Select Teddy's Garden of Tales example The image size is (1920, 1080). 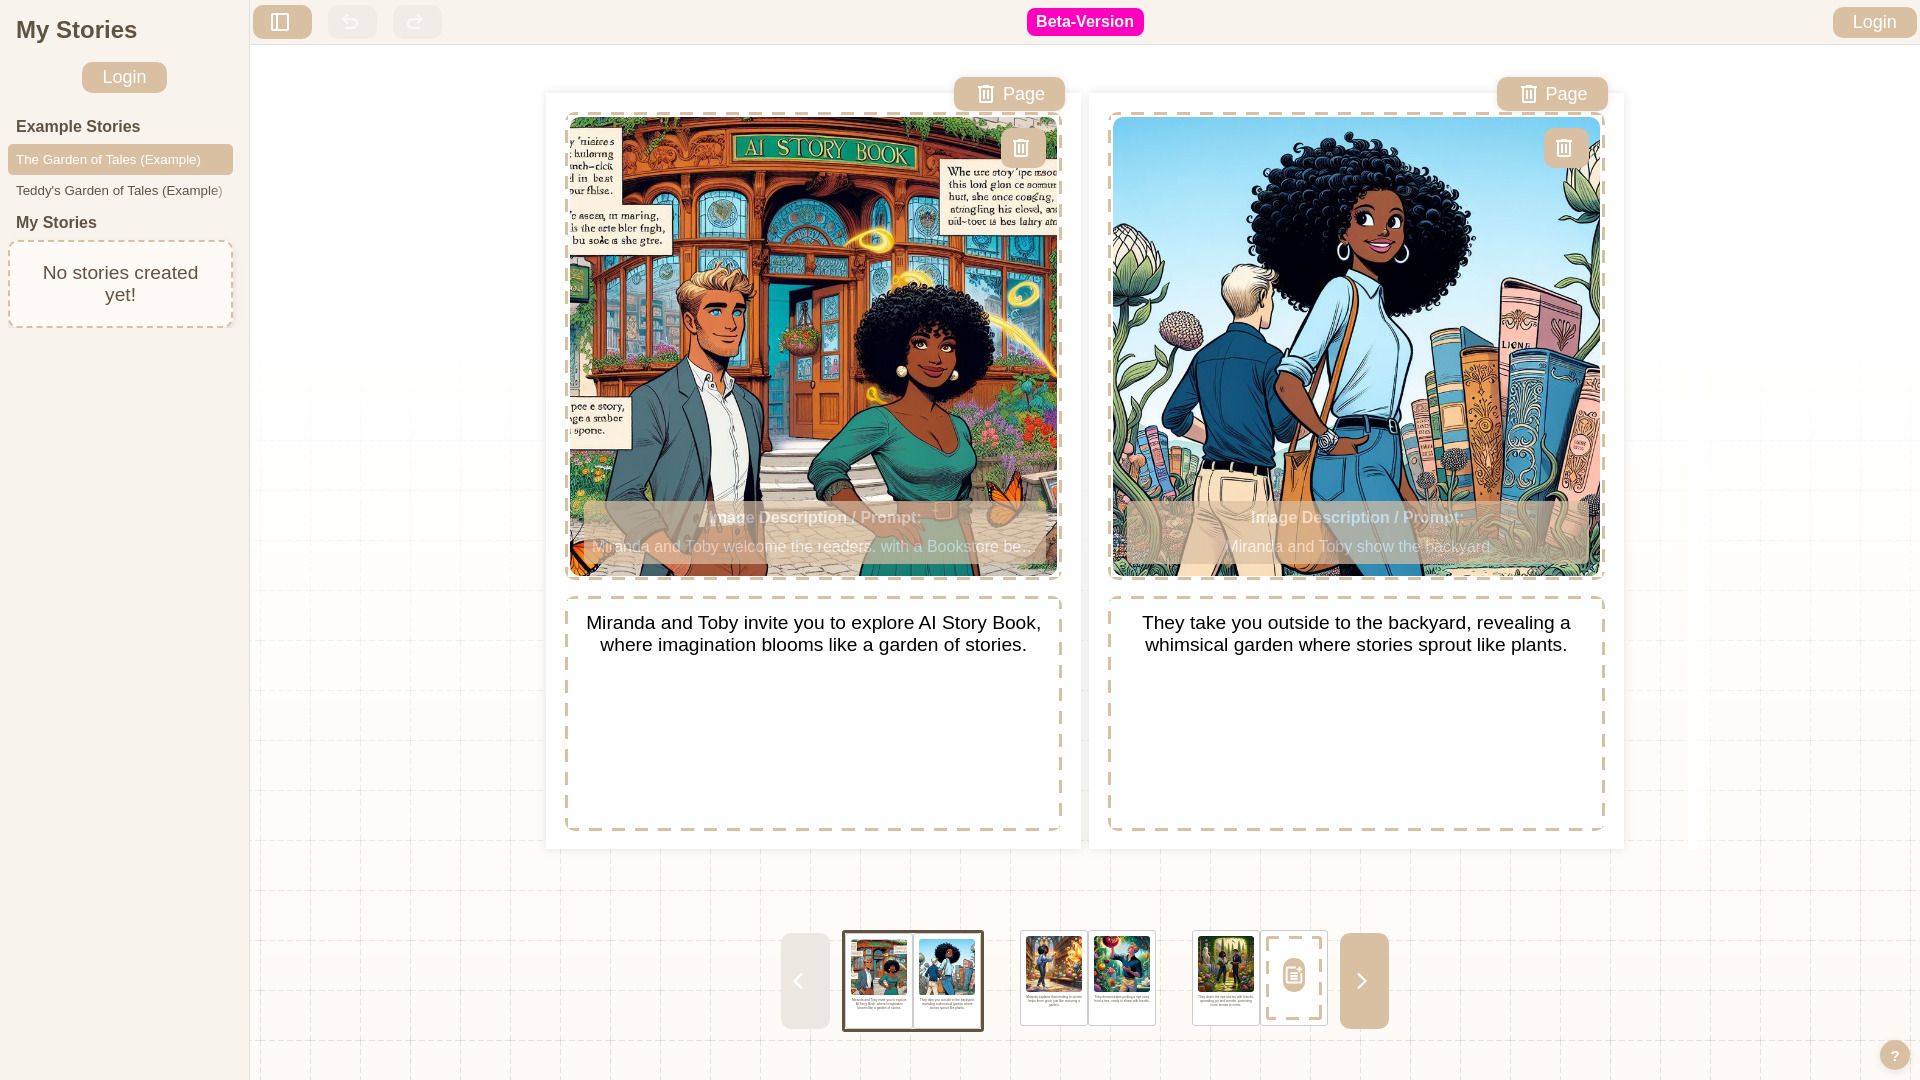pos(120,190)
